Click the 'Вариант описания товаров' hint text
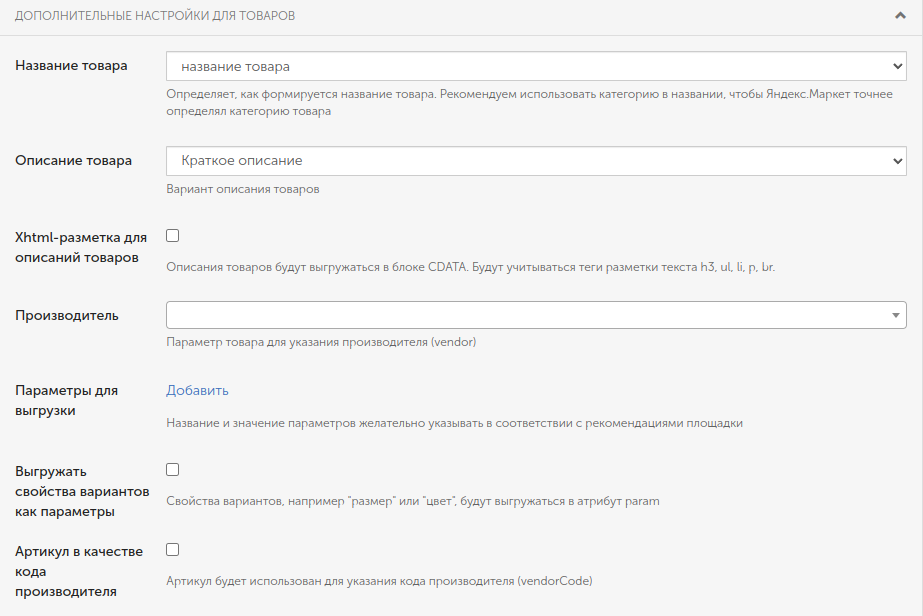This screenshot has width=923, height=616. tap(243, 189)
